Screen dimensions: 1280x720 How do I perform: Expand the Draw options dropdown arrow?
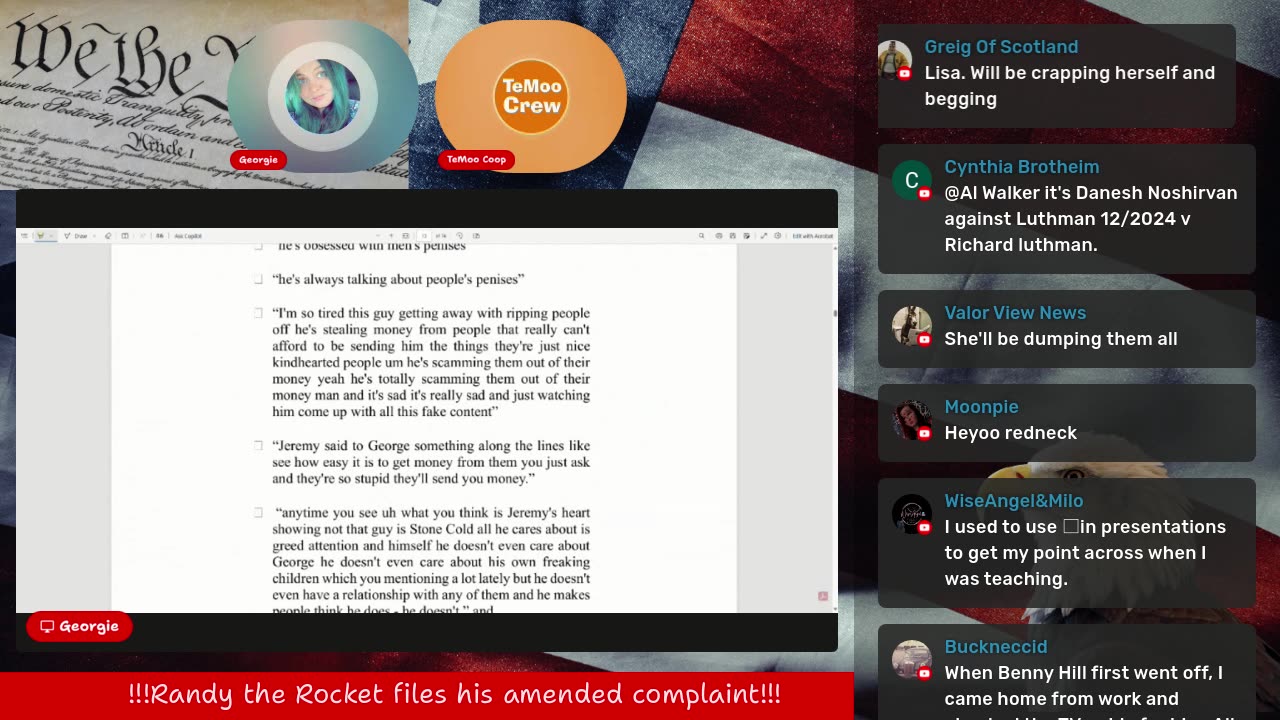click(x=94, y=236)
